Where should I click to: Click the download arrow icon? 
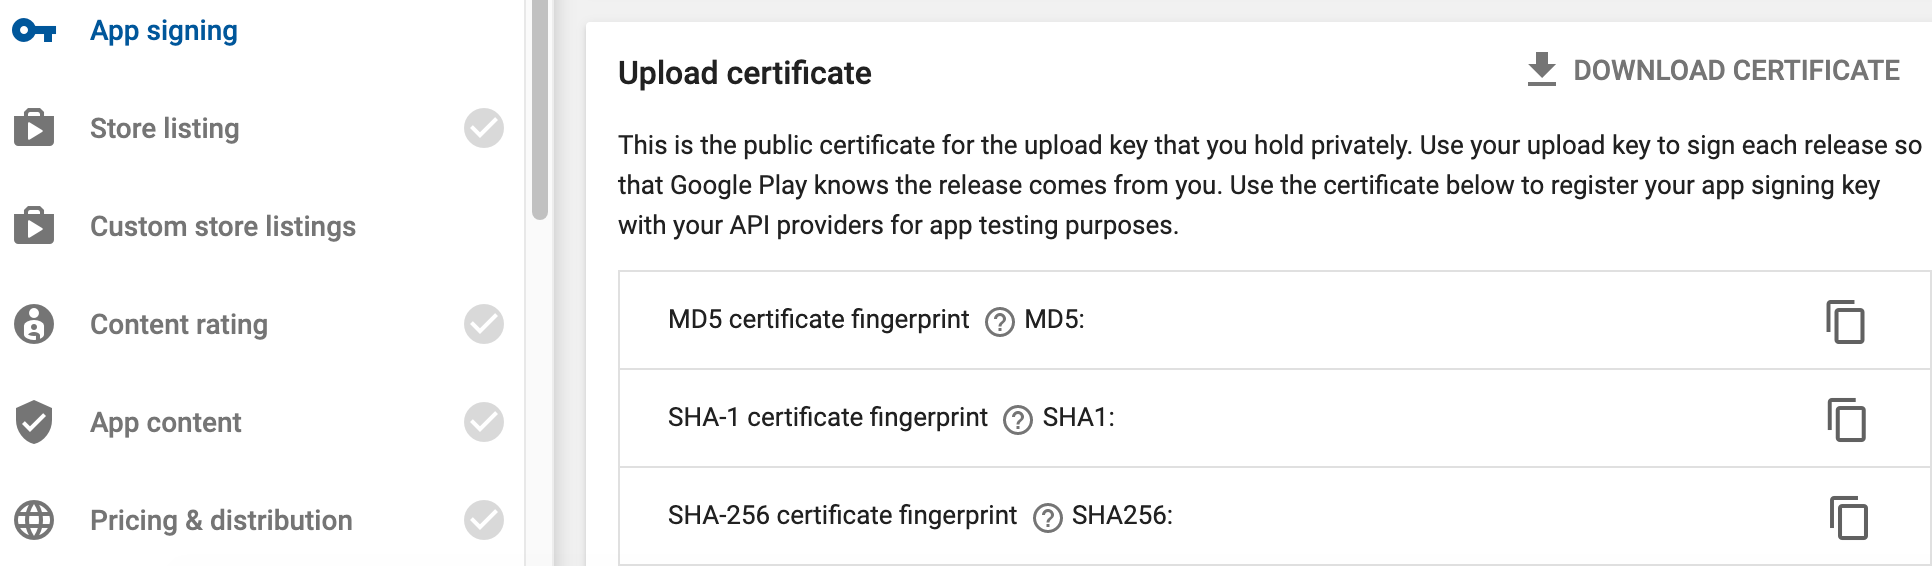[x=1542, y=69]
